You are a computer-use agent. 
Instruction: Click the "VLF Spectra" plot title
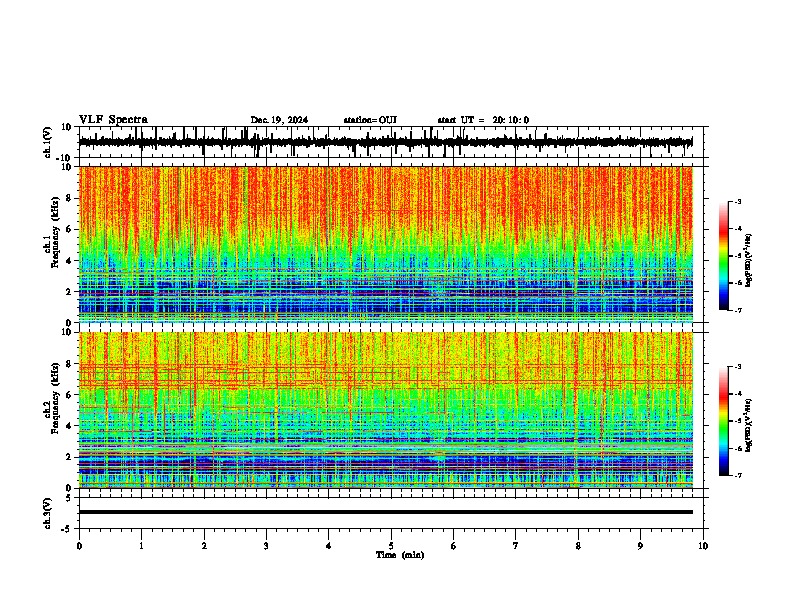pyautogui.click(x=113, y=120)
